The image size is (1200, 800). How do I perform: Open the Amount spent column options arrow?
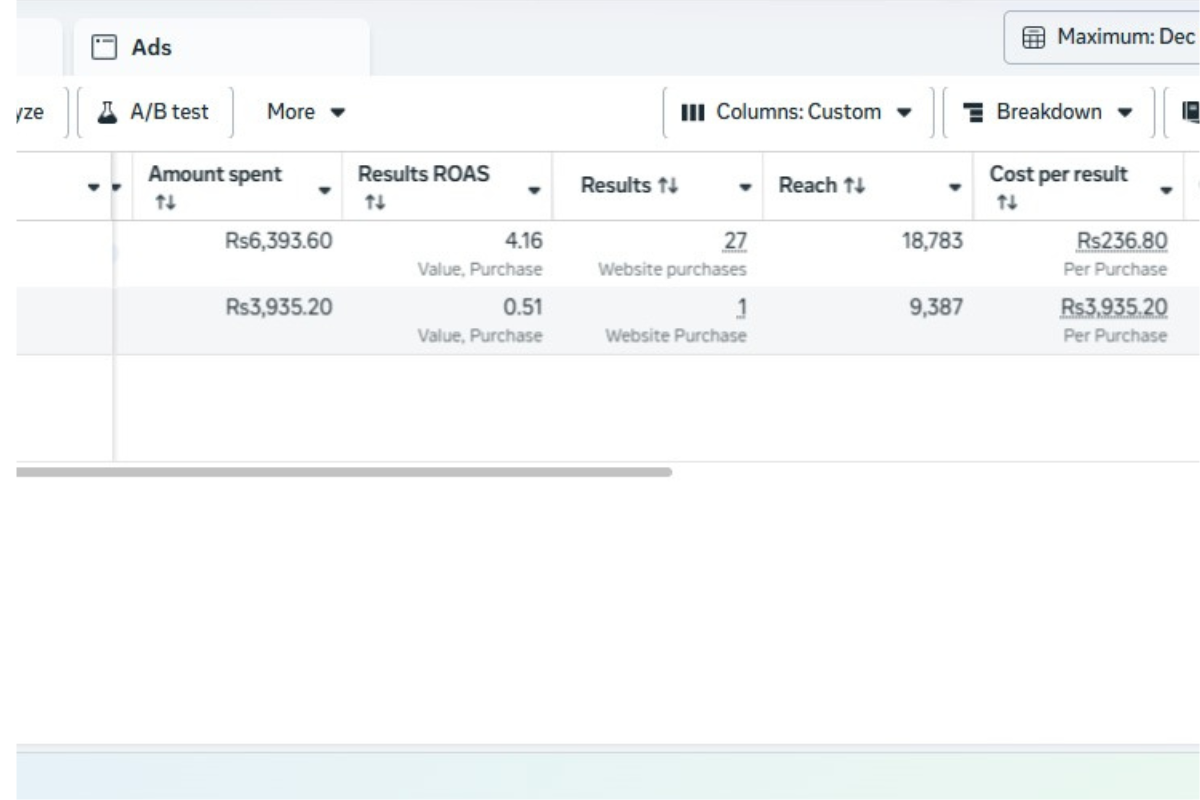[325, 190]
